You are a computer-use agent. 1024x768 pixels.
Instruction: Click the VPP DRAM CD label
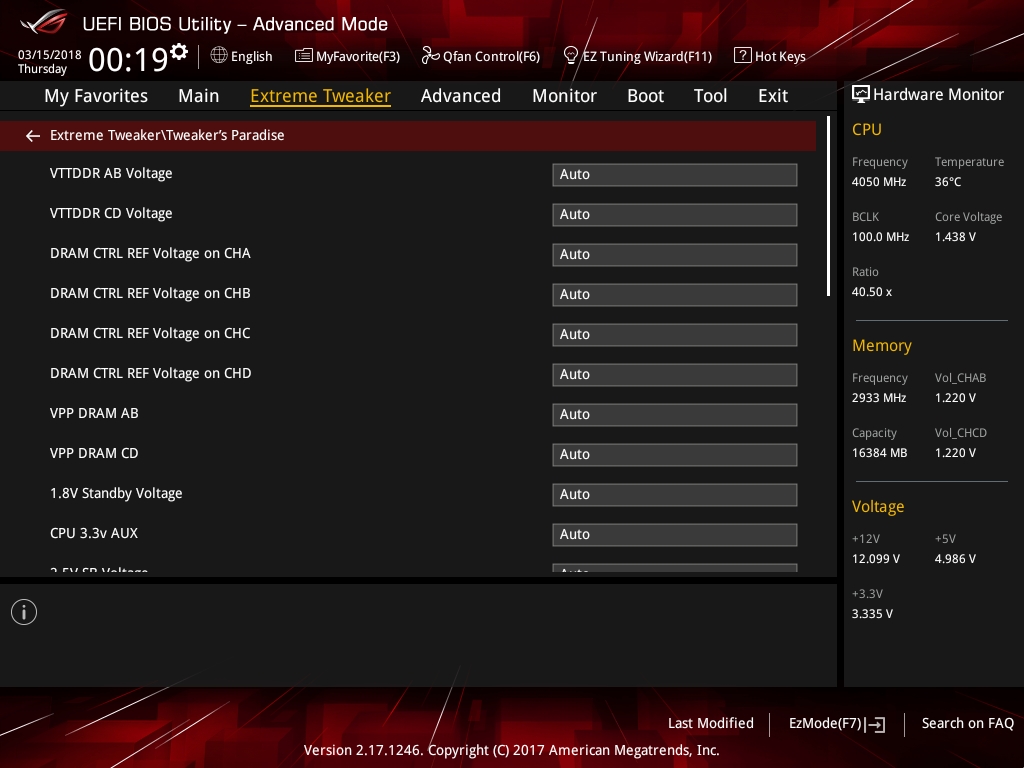point(94,453)
